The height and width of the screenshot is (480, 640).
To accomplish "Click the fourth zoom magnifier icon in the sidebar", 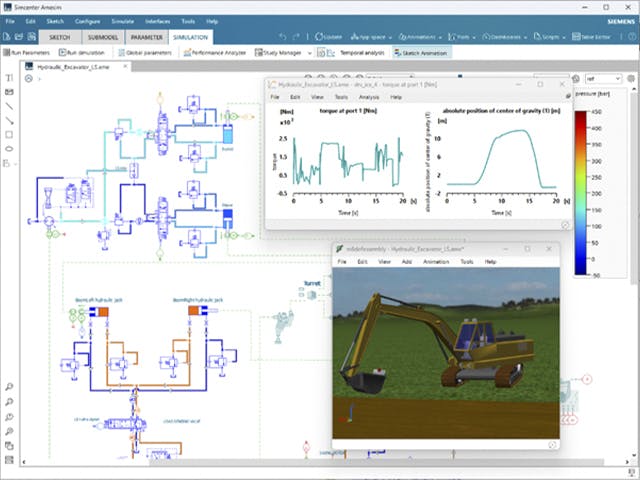I will tap(9, 431).
